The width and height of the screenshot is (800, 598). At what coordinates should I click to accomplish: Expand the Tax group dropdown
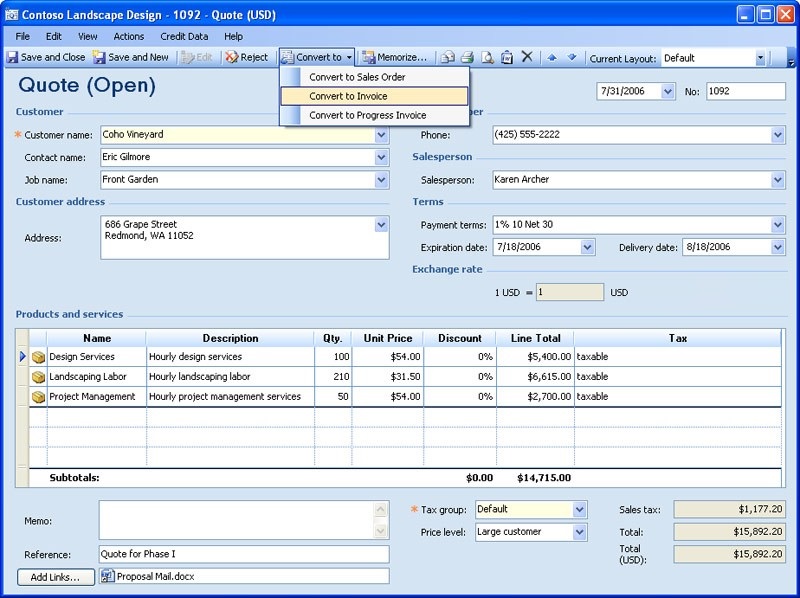coord(579,509)
